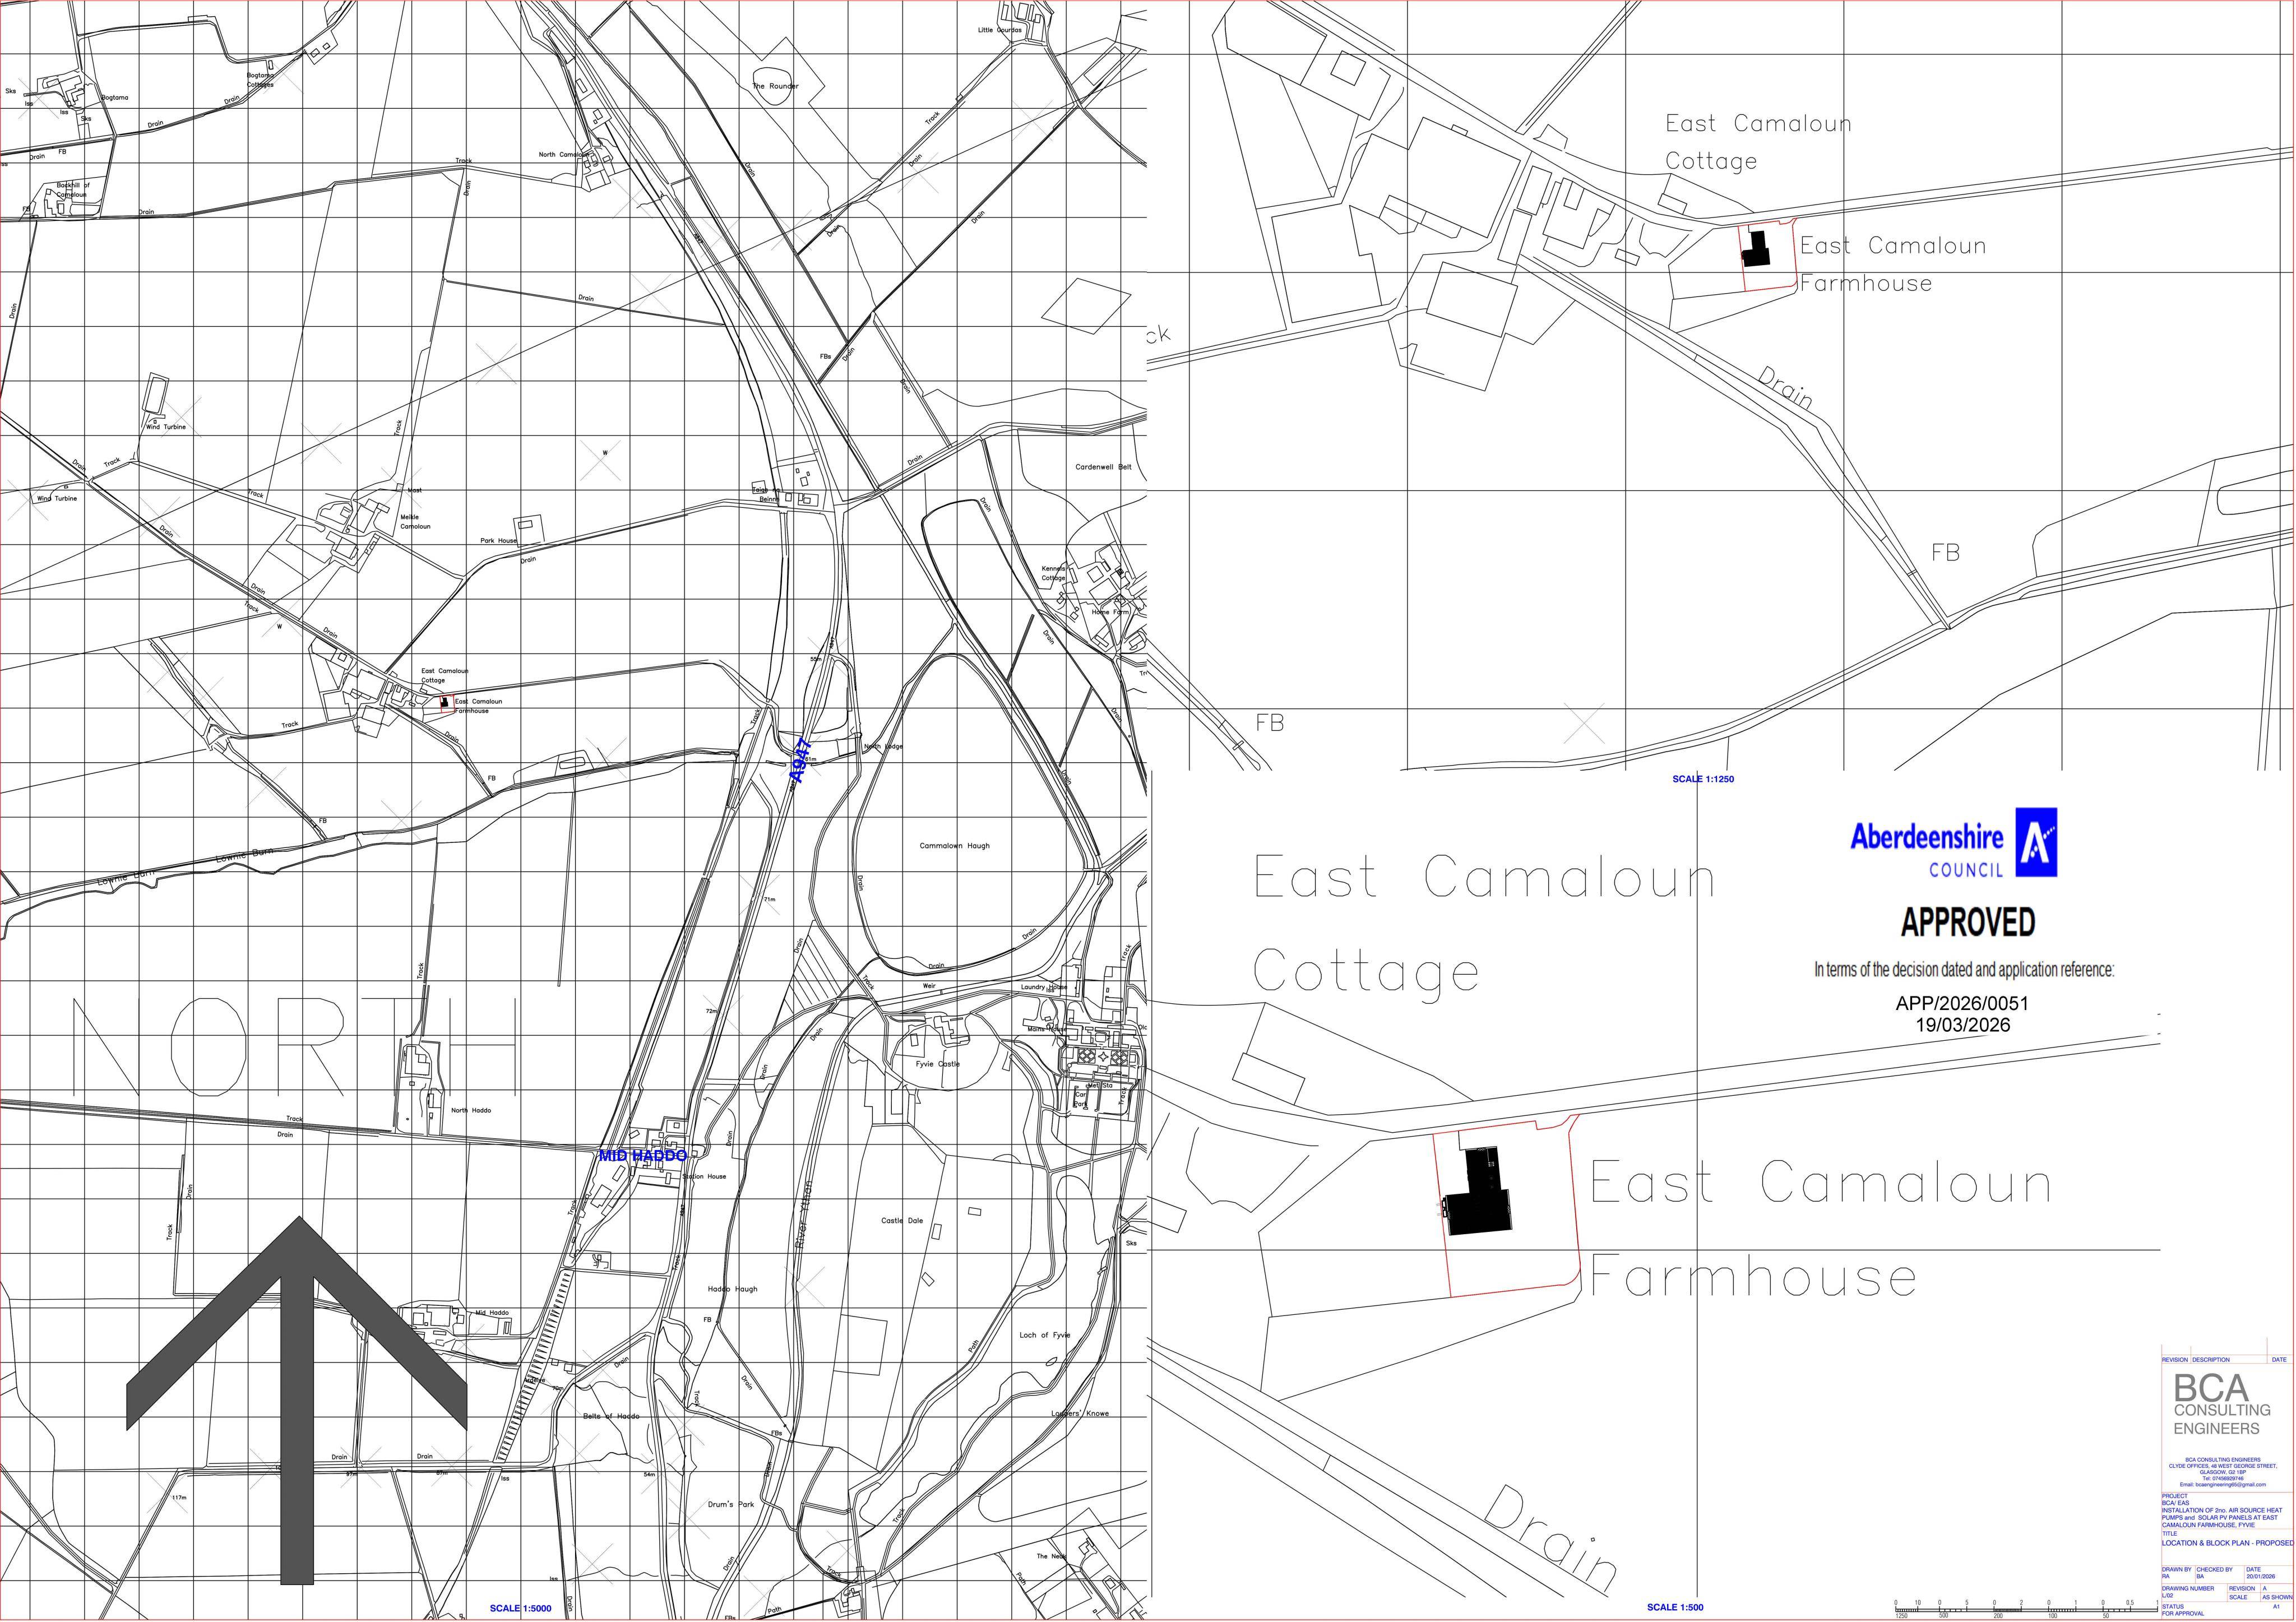Click the BCA Consulting Engineers logo
The height and width of the screenshot is (1622, 2296).
pos(2222,1404)
